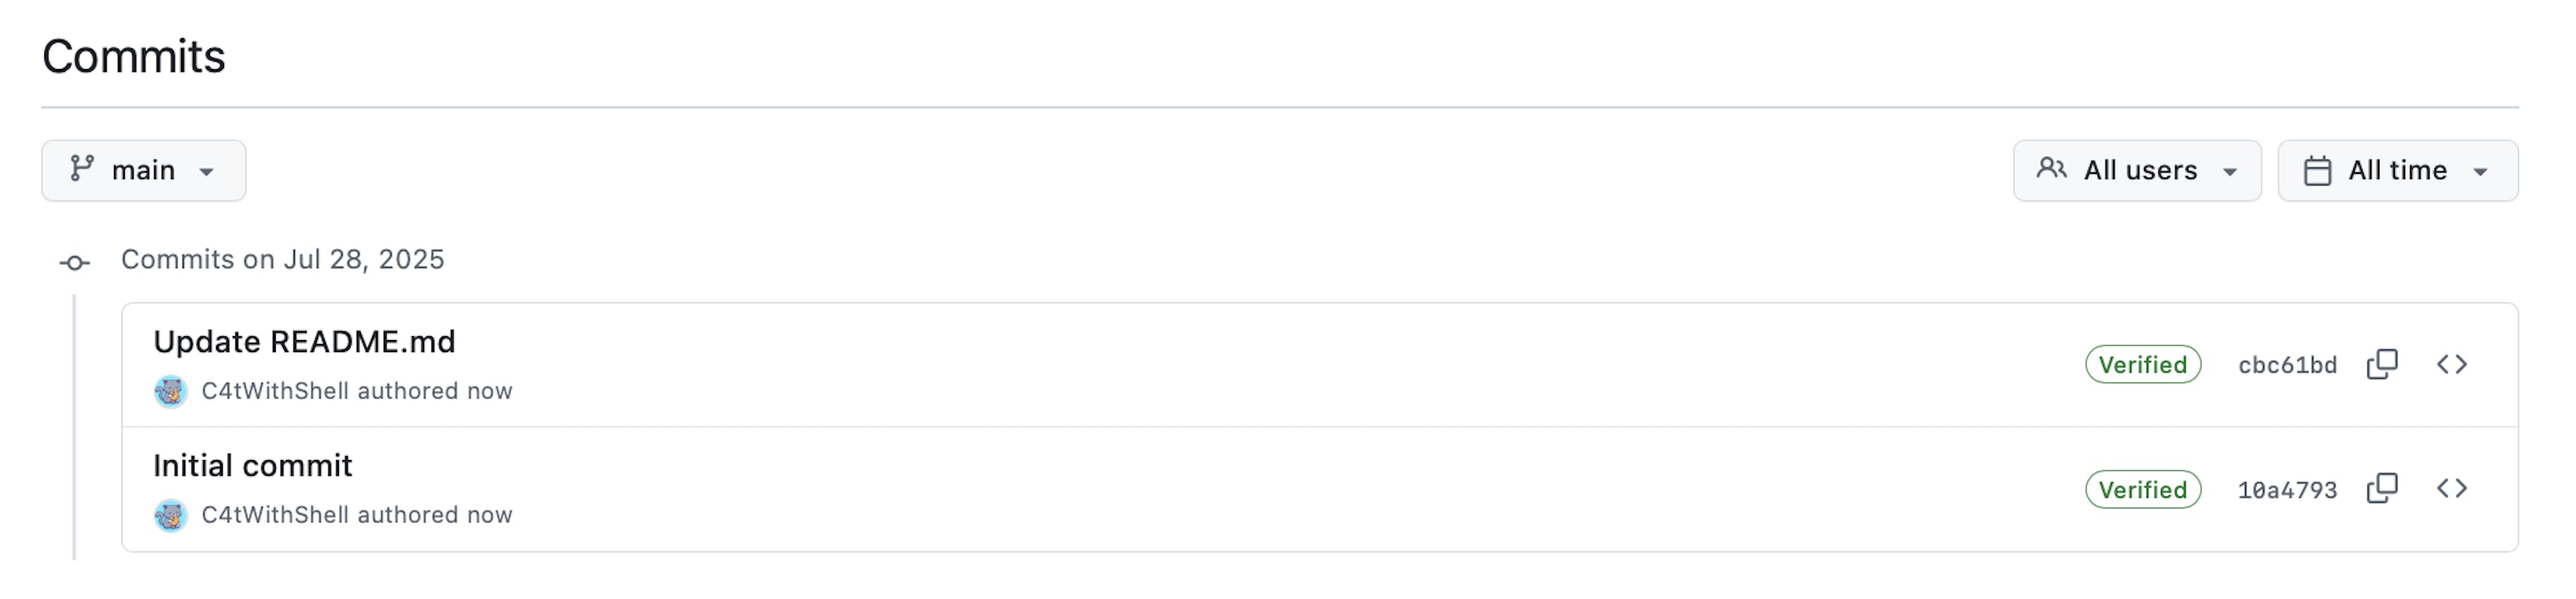
Task: Open the Update README.md commit
Action: (304, 342)
